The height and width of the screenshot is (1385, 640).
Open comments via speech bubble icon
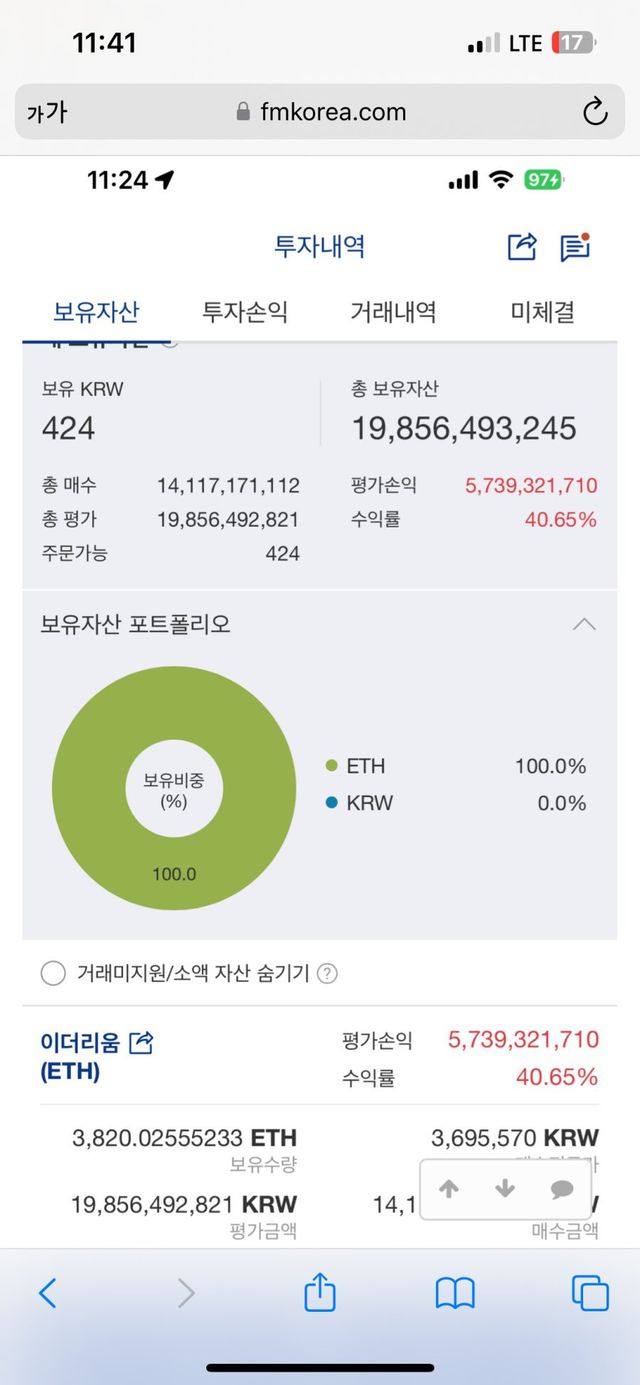click(x=562, y=1189)
